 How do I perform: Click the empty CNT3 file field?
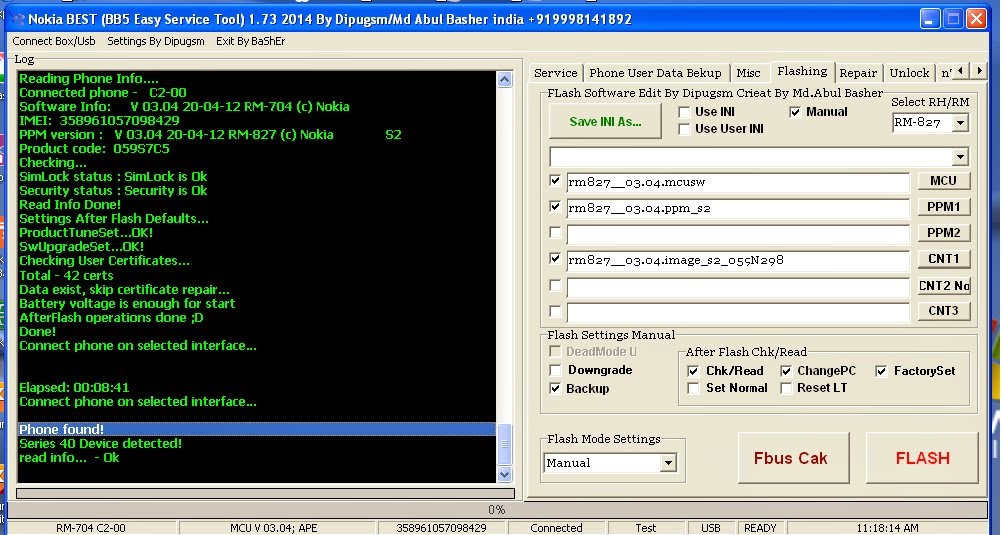tap(738, 312)
